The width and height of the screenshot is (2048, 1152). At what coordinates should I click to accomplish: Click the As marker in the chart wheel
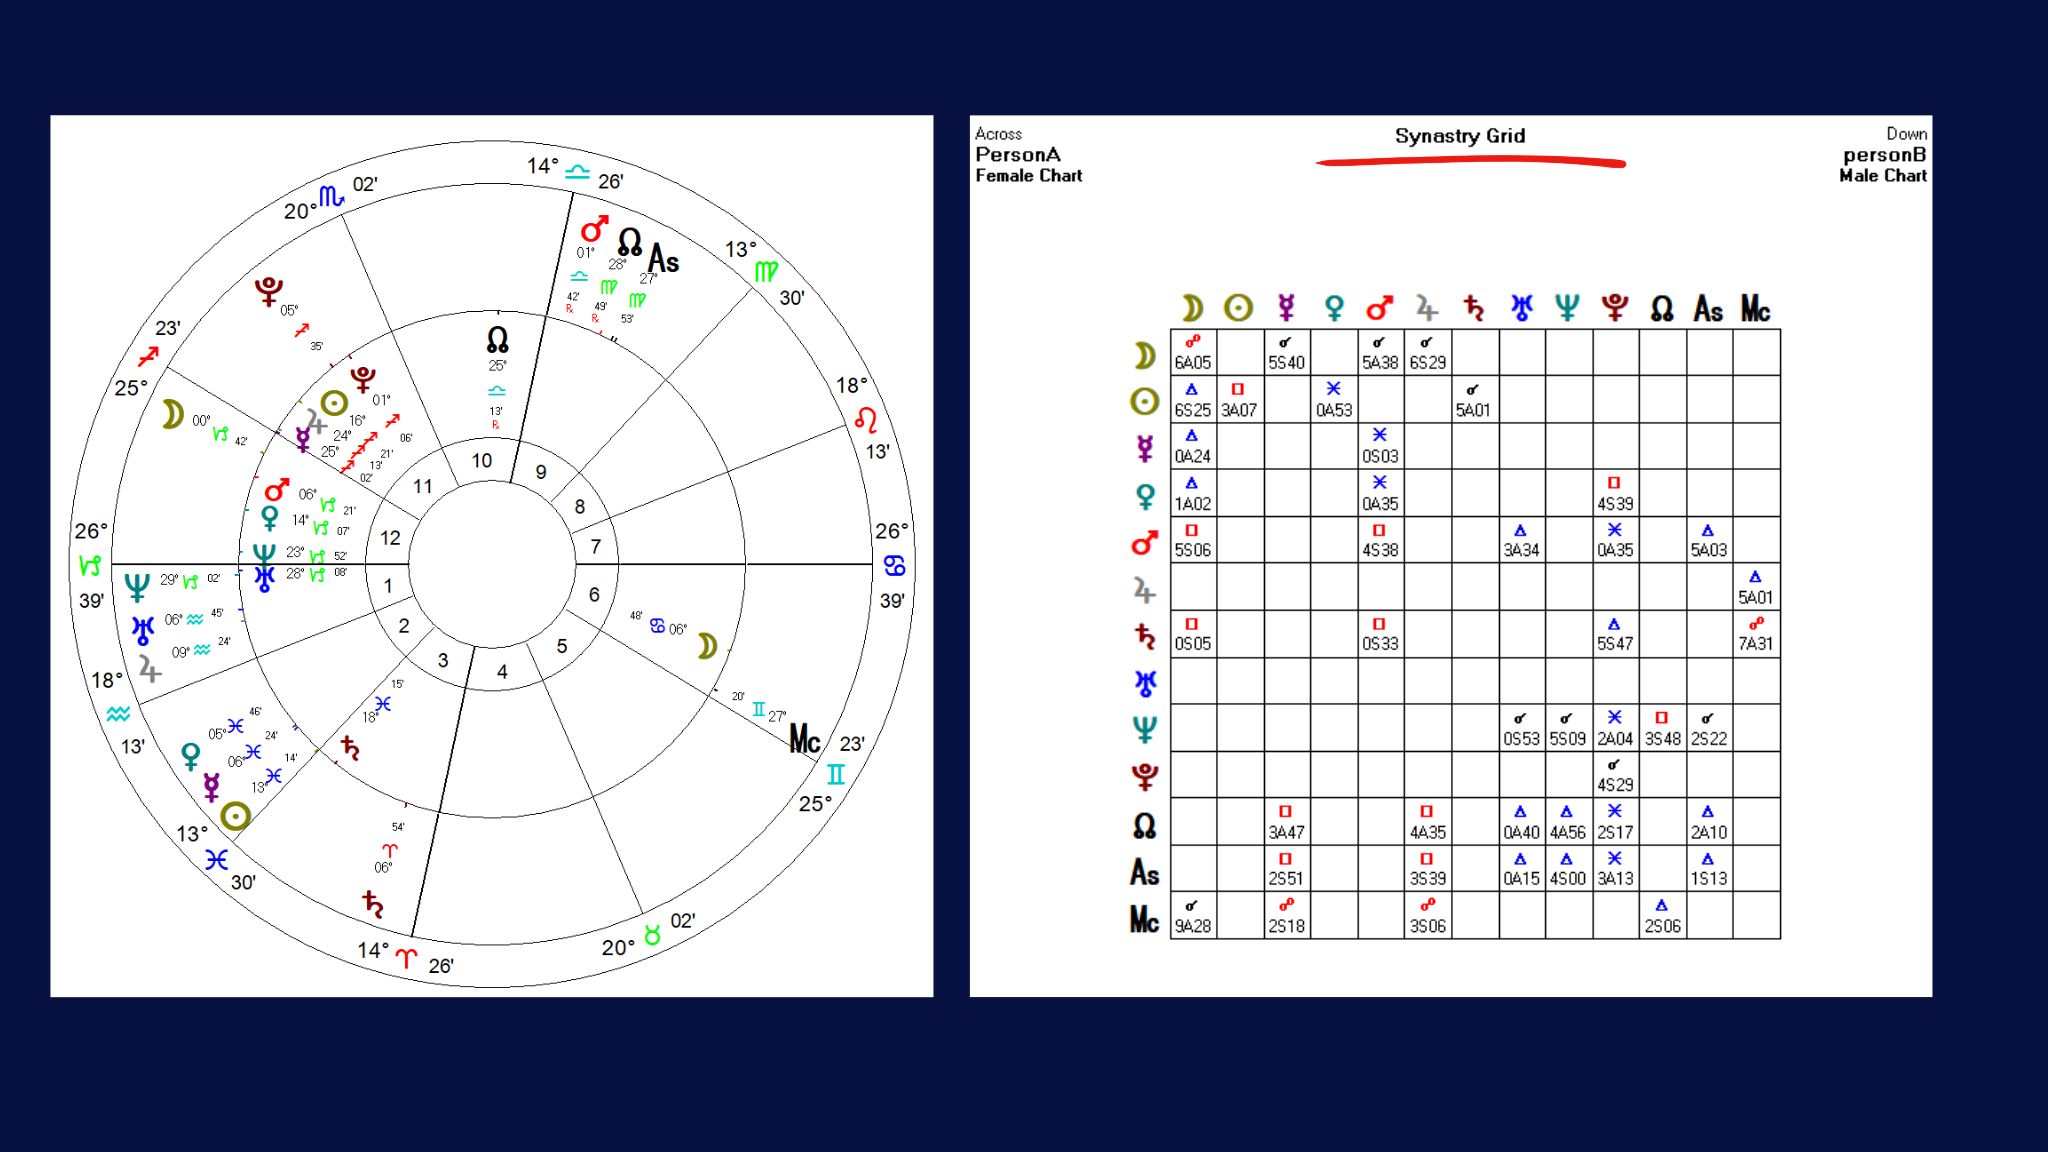pos(664,258)
